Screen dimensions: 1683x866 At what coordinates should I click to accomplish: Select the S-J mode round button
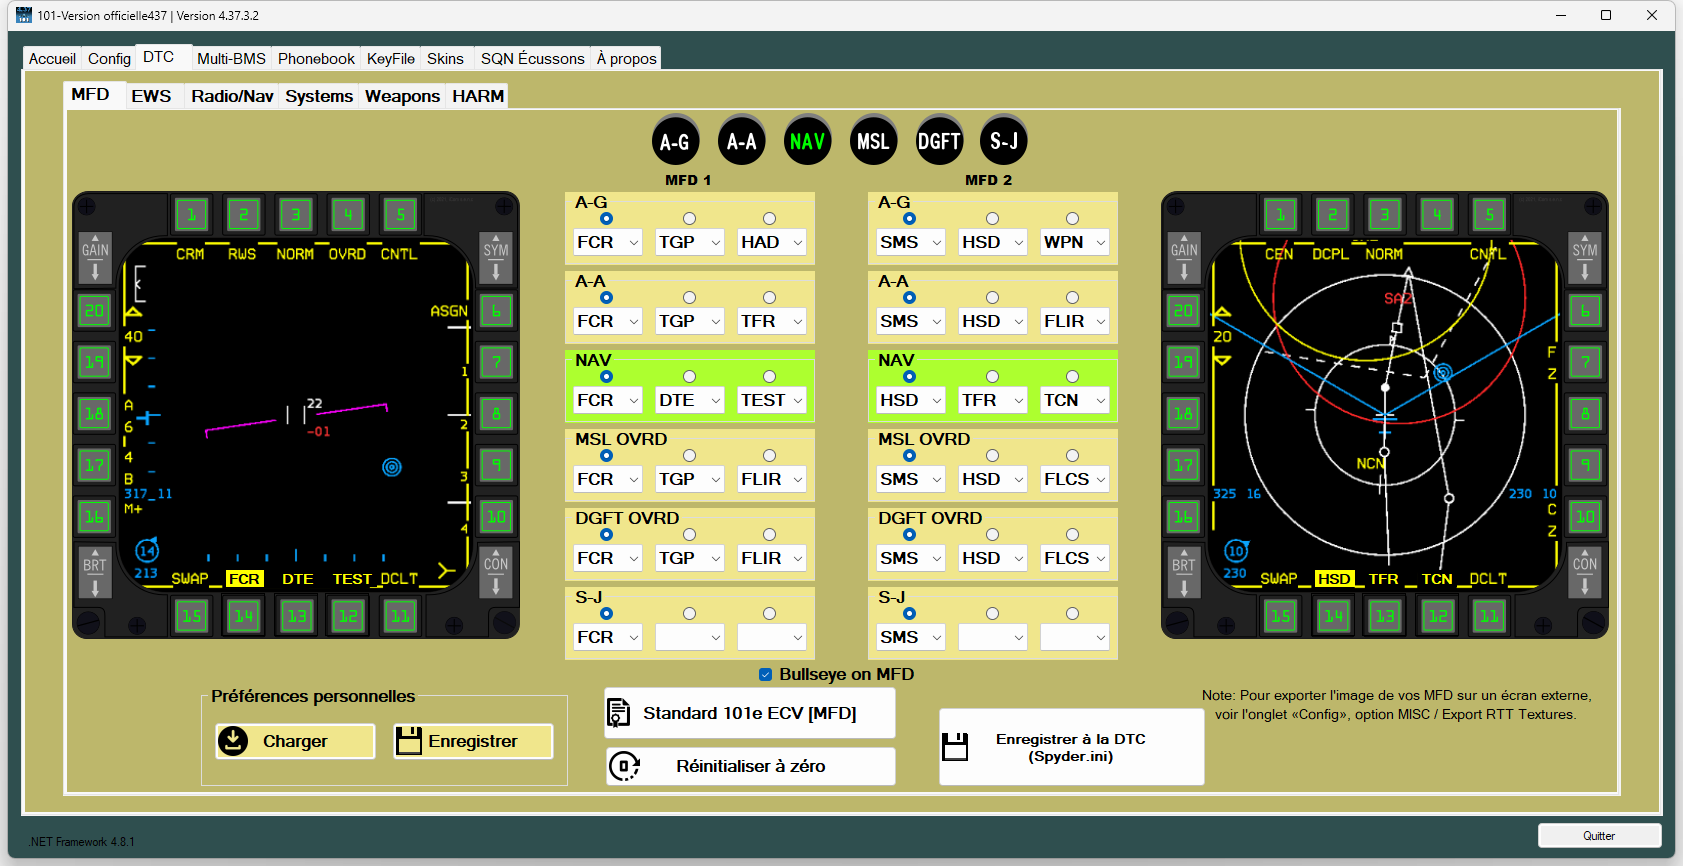tap(1003, 142)
